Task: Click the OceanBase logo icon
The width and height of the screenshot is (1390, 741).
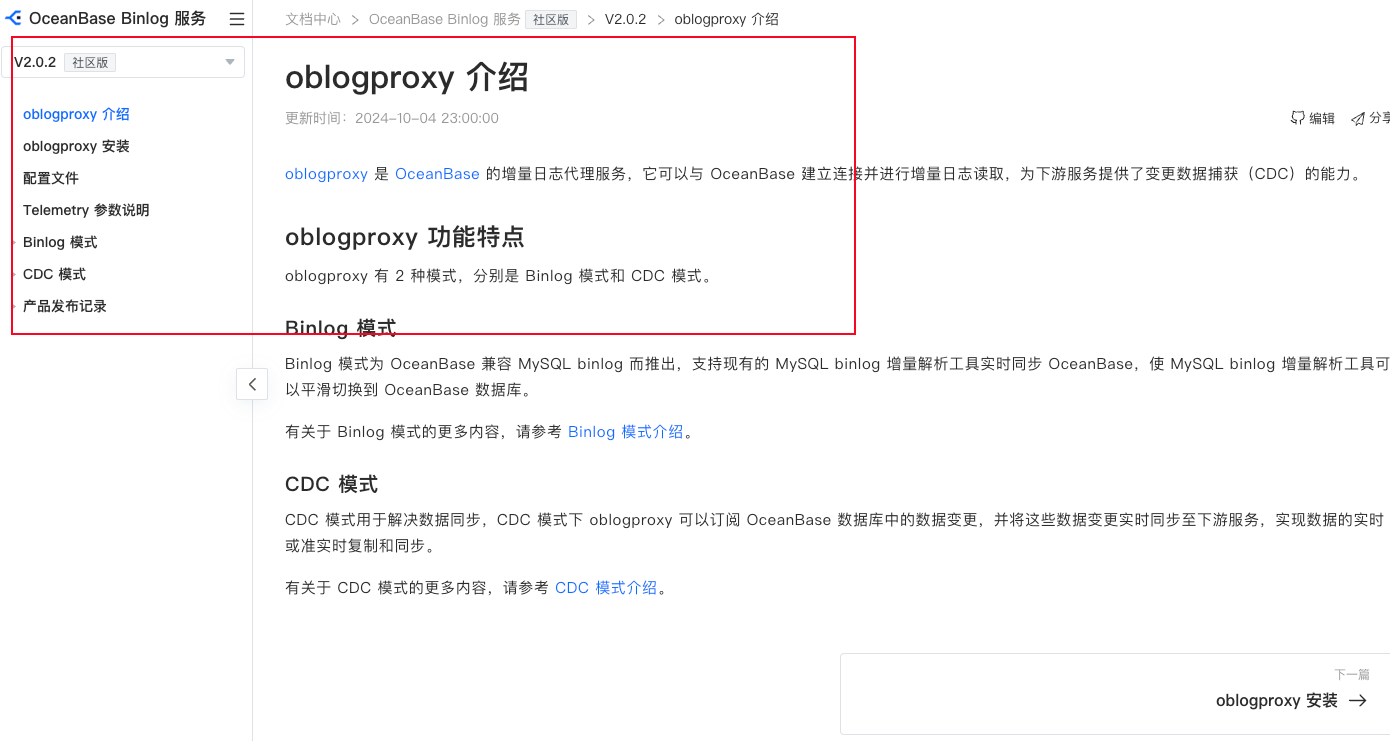Action: [x=14, y=18]
